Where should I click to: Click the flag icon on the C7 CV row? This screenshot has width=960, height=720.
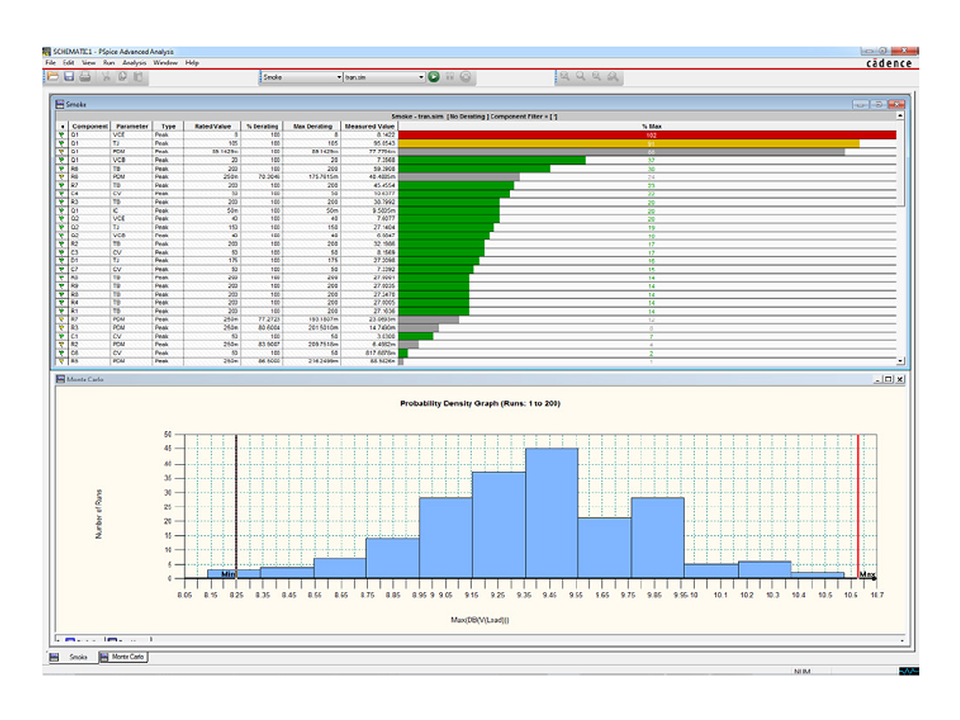tap(61, 269)
